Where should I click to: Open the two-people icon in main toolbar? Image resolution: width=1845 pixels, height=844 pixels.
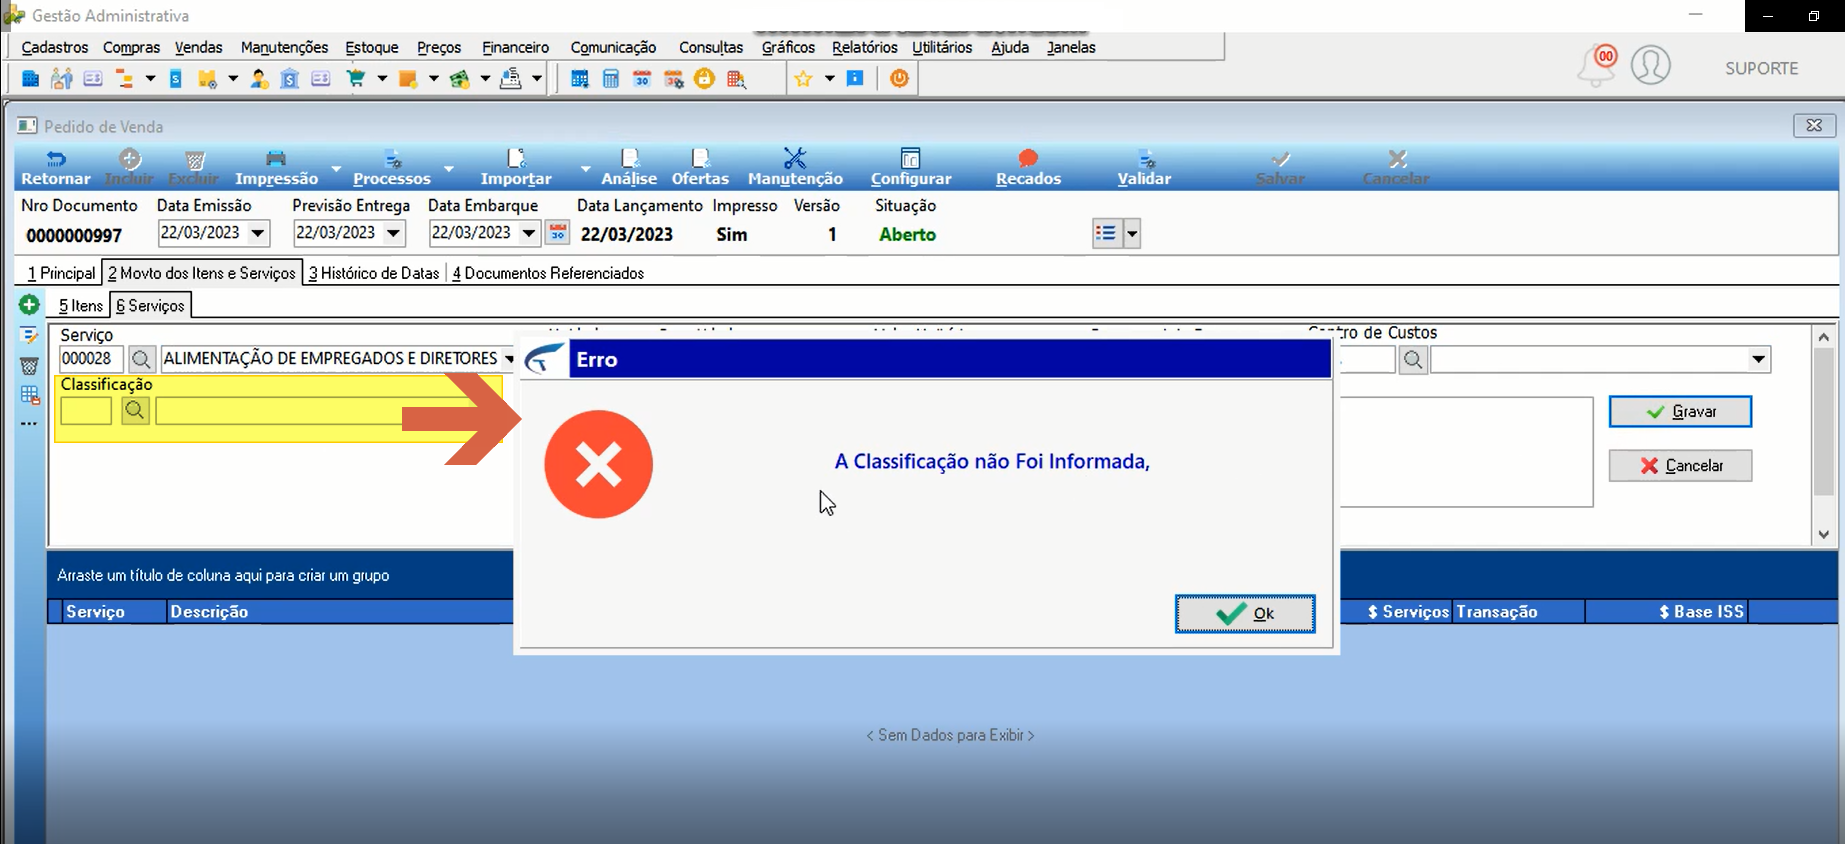[61, 78]
